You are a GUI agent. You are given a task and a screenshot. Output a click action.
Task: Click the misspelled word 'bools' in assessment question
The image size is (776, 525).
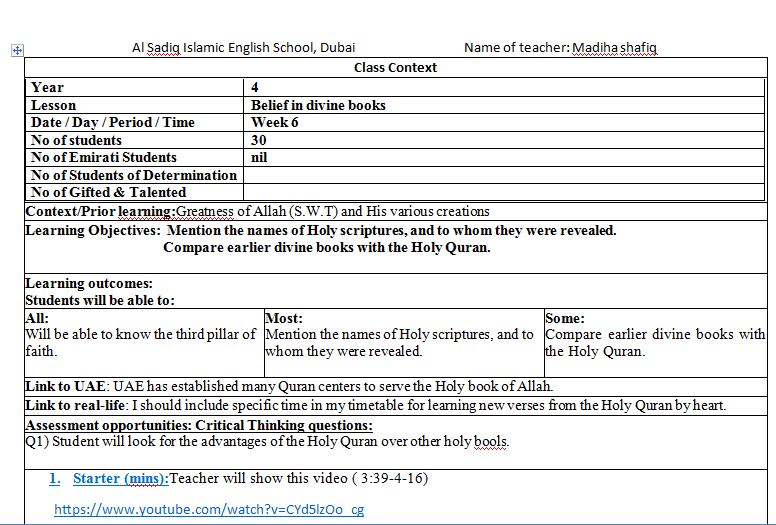489,441
